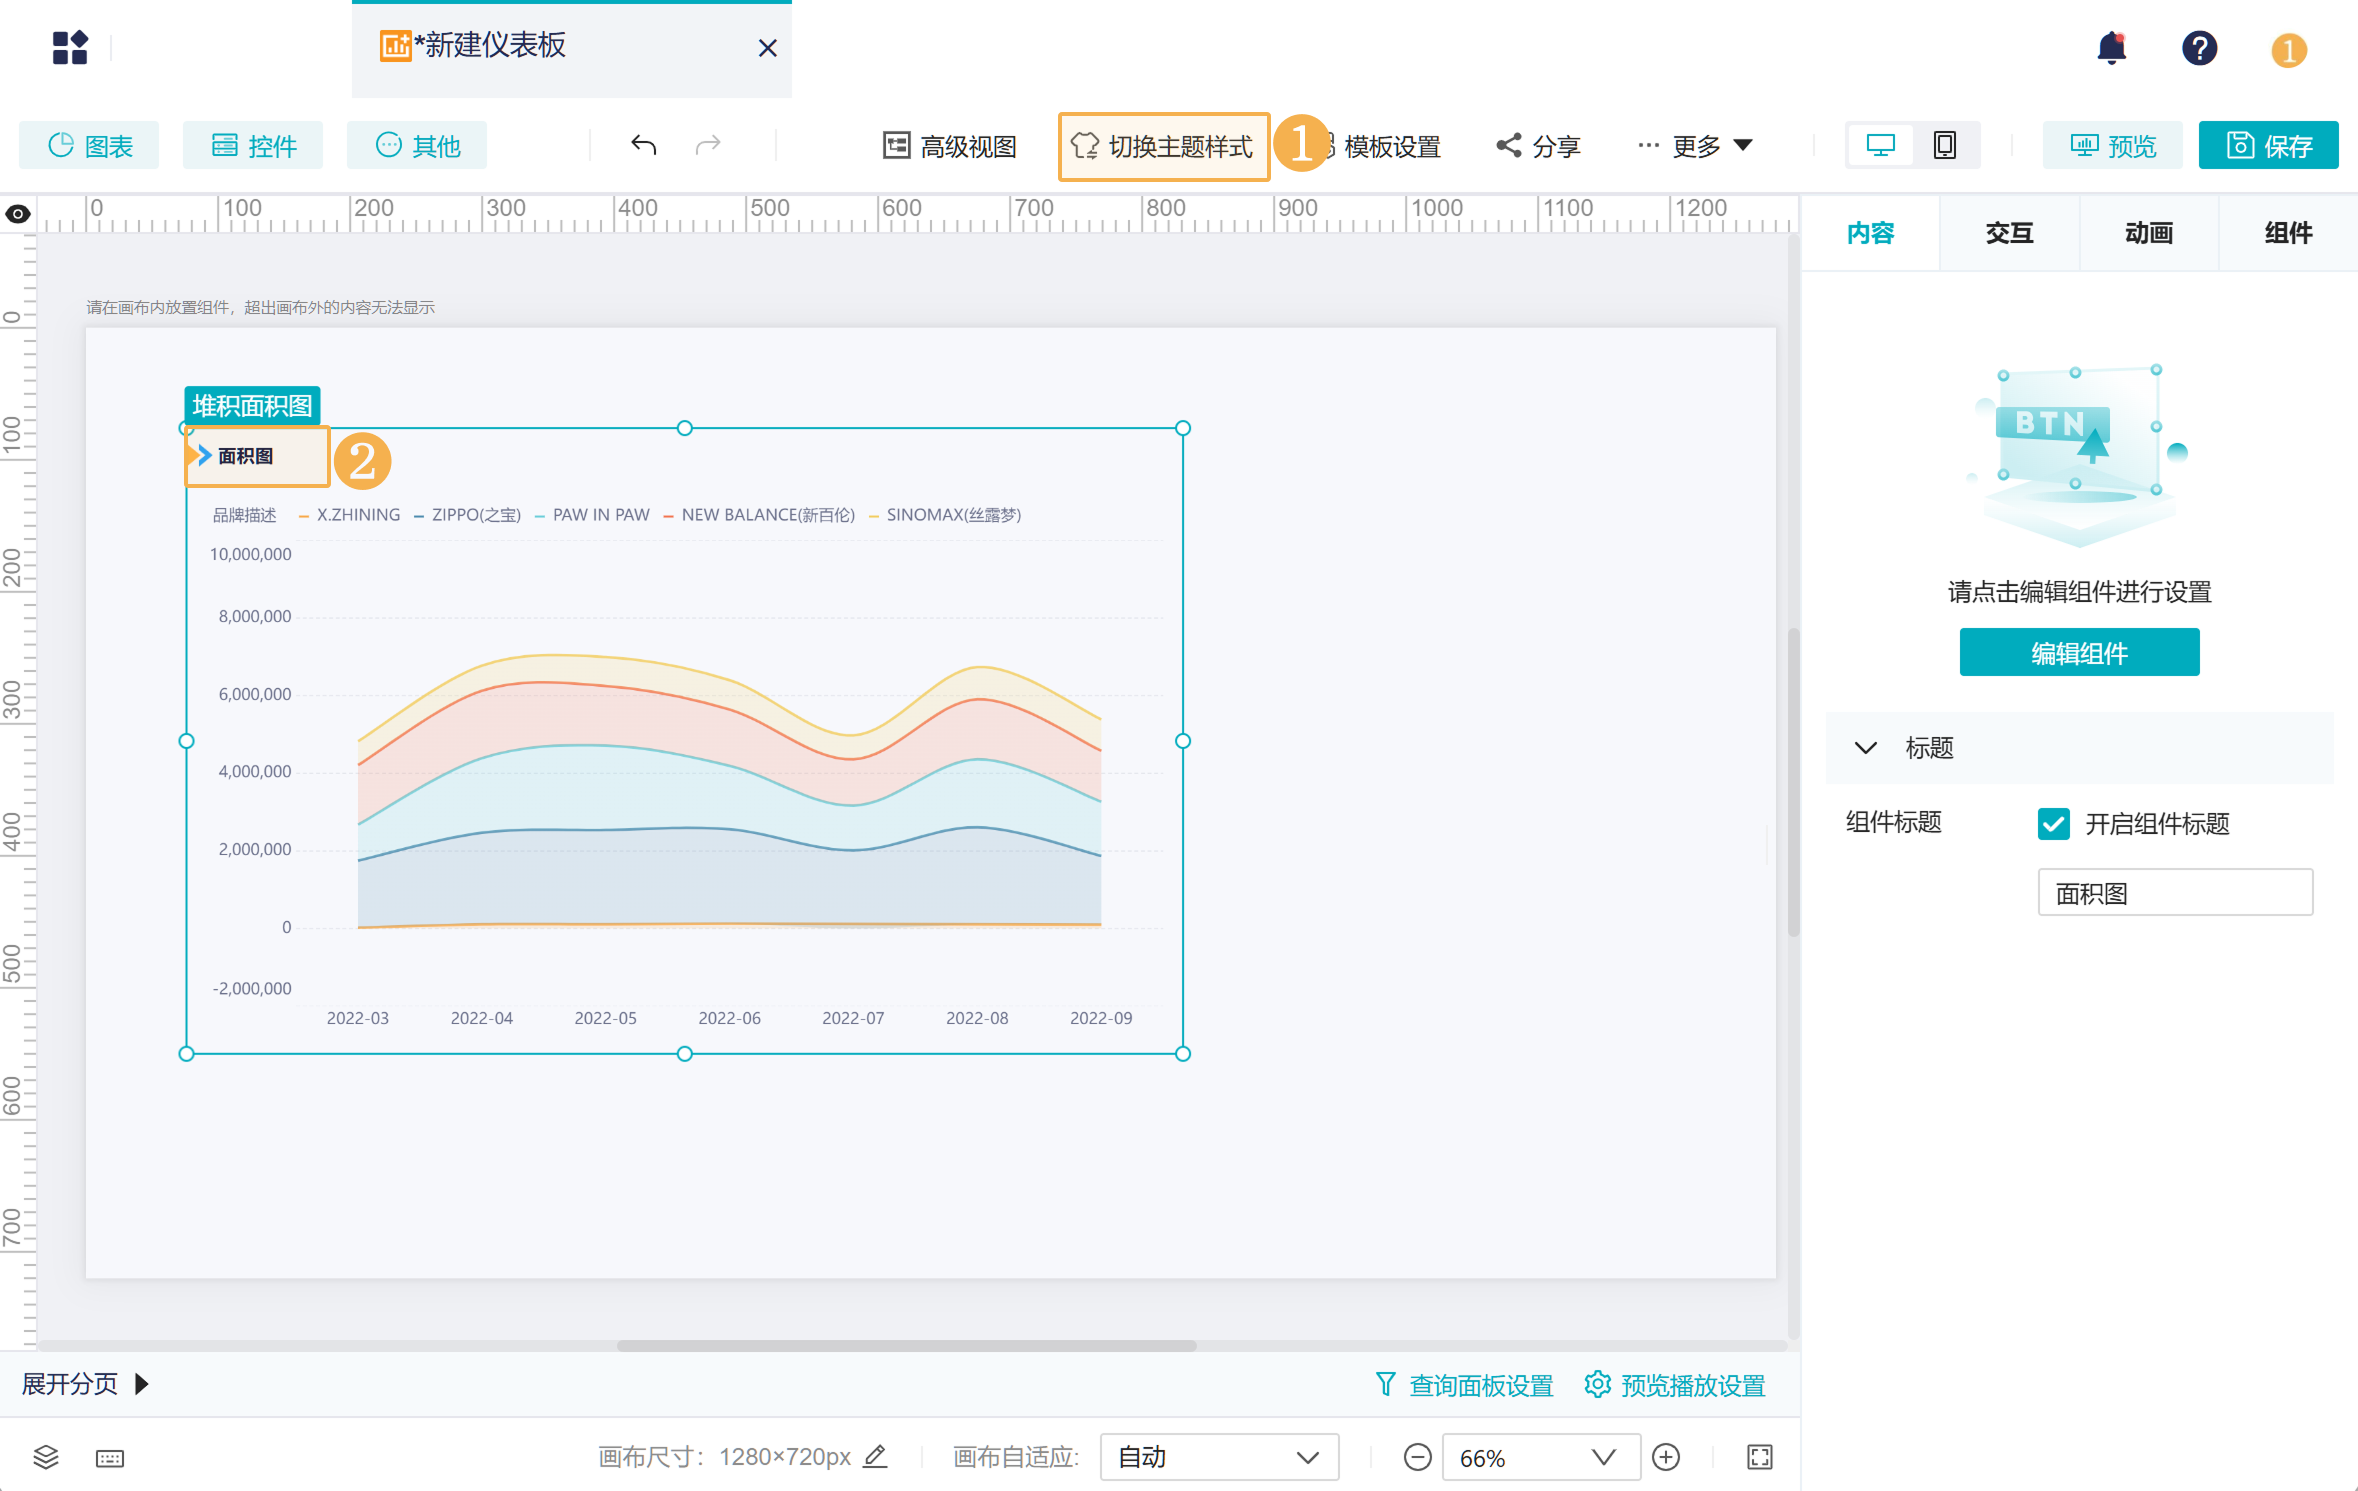Click the layers icon in bottom bar
The image size is (2358, 1491).
46,1457
